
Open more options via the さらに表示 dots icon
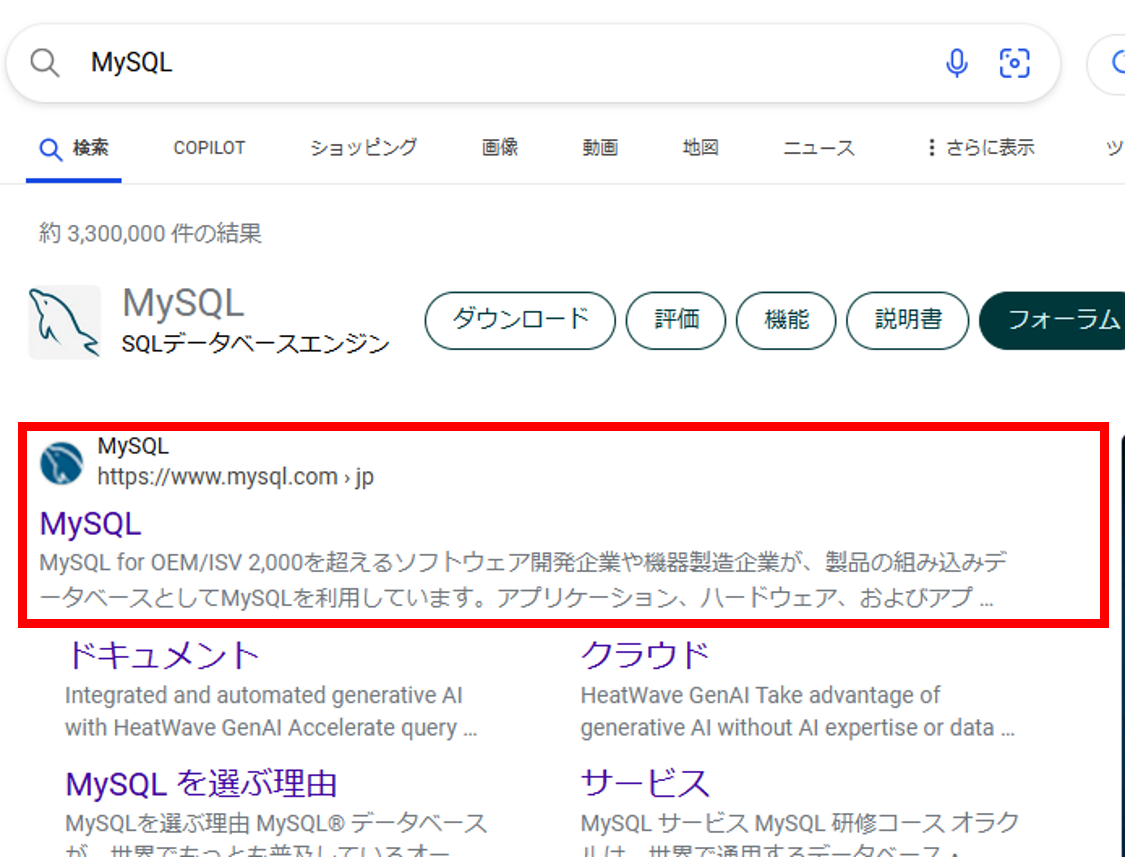(x=932, y=147)
